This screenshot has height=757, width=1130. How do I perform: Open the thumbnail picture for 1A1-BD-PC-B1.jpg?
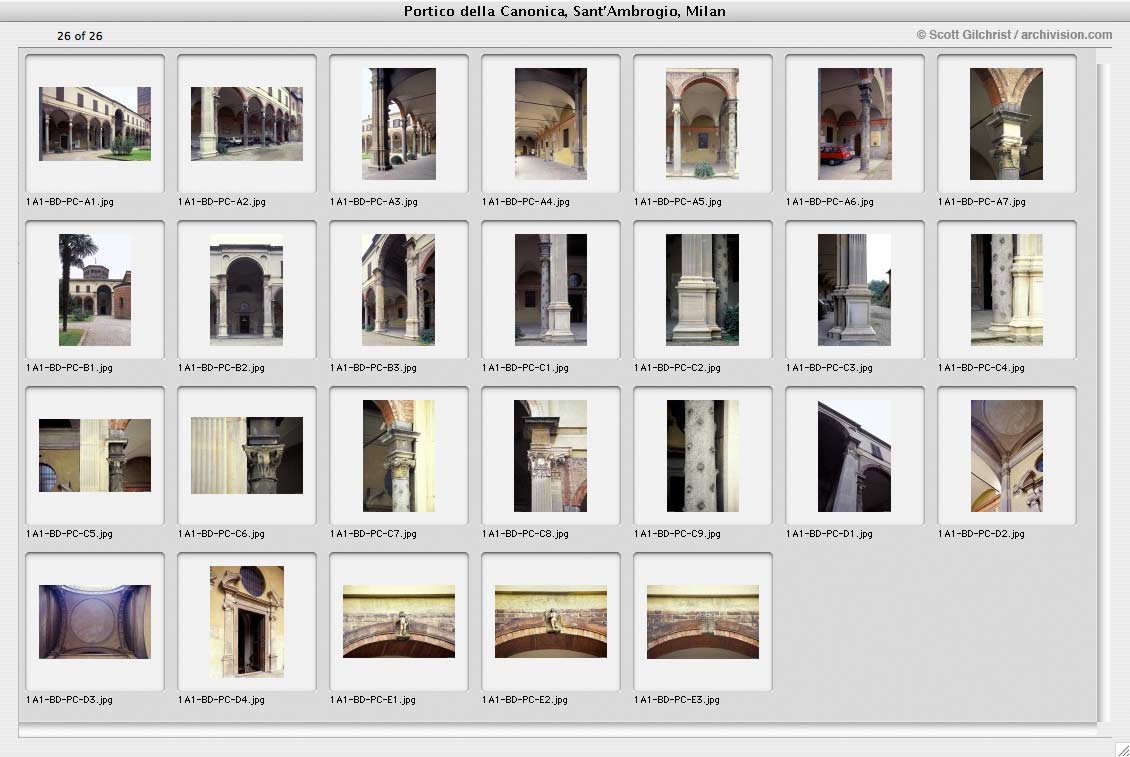94,290
